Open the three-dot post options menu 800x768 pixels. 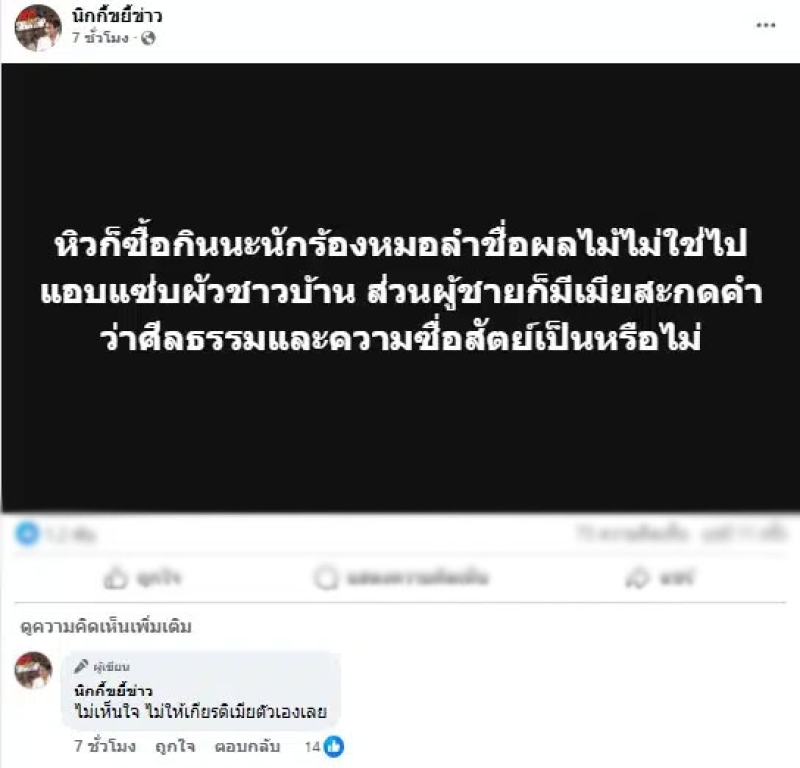point(765,25)
